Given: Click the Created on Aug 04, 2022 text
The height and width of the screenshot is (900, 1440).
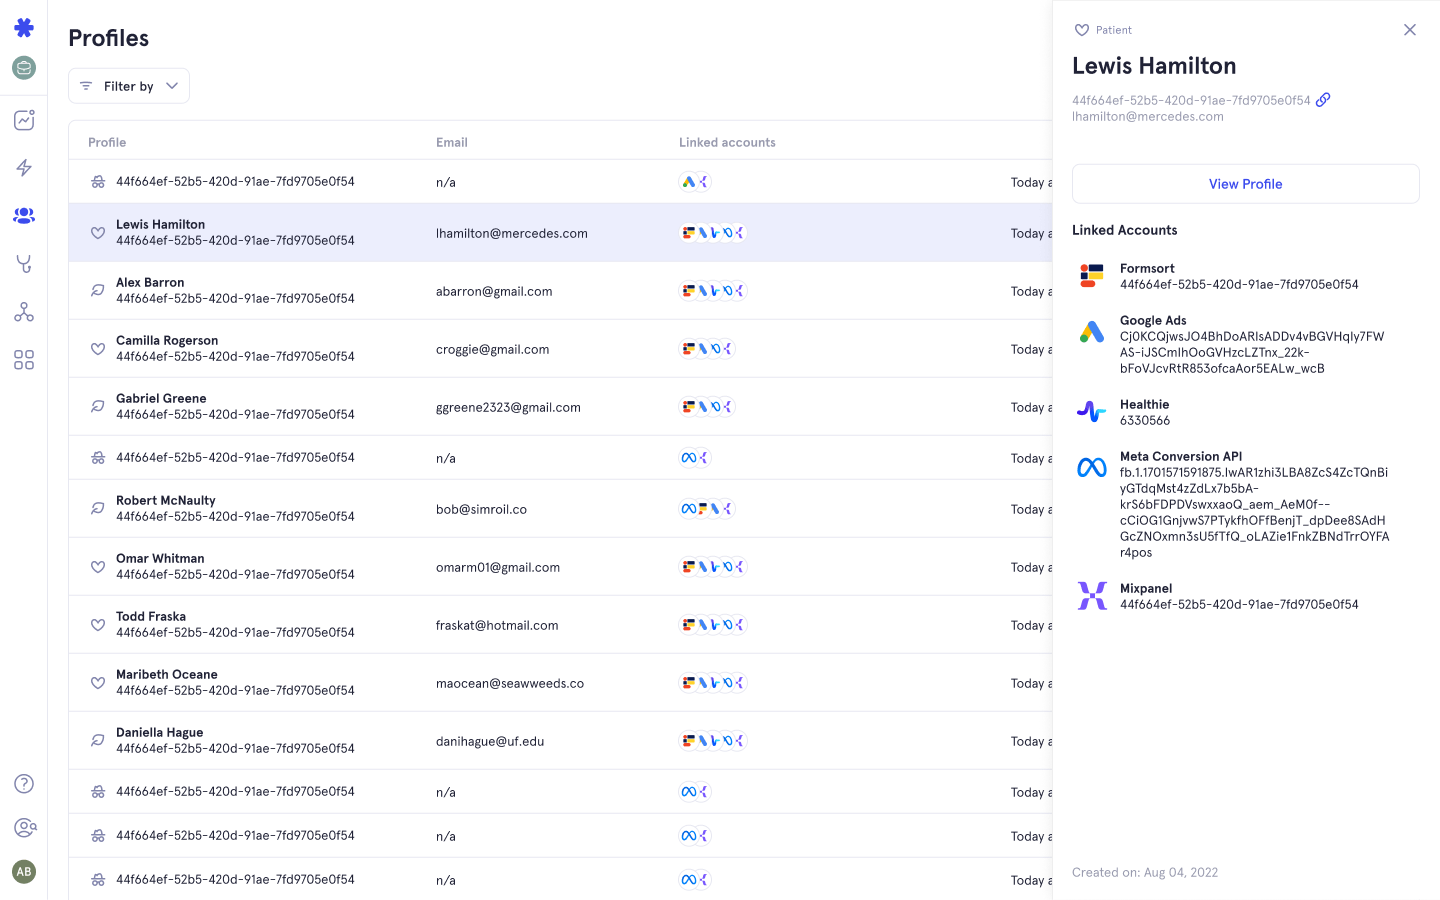Looking at the screenshot, I should pos(1145,873).
